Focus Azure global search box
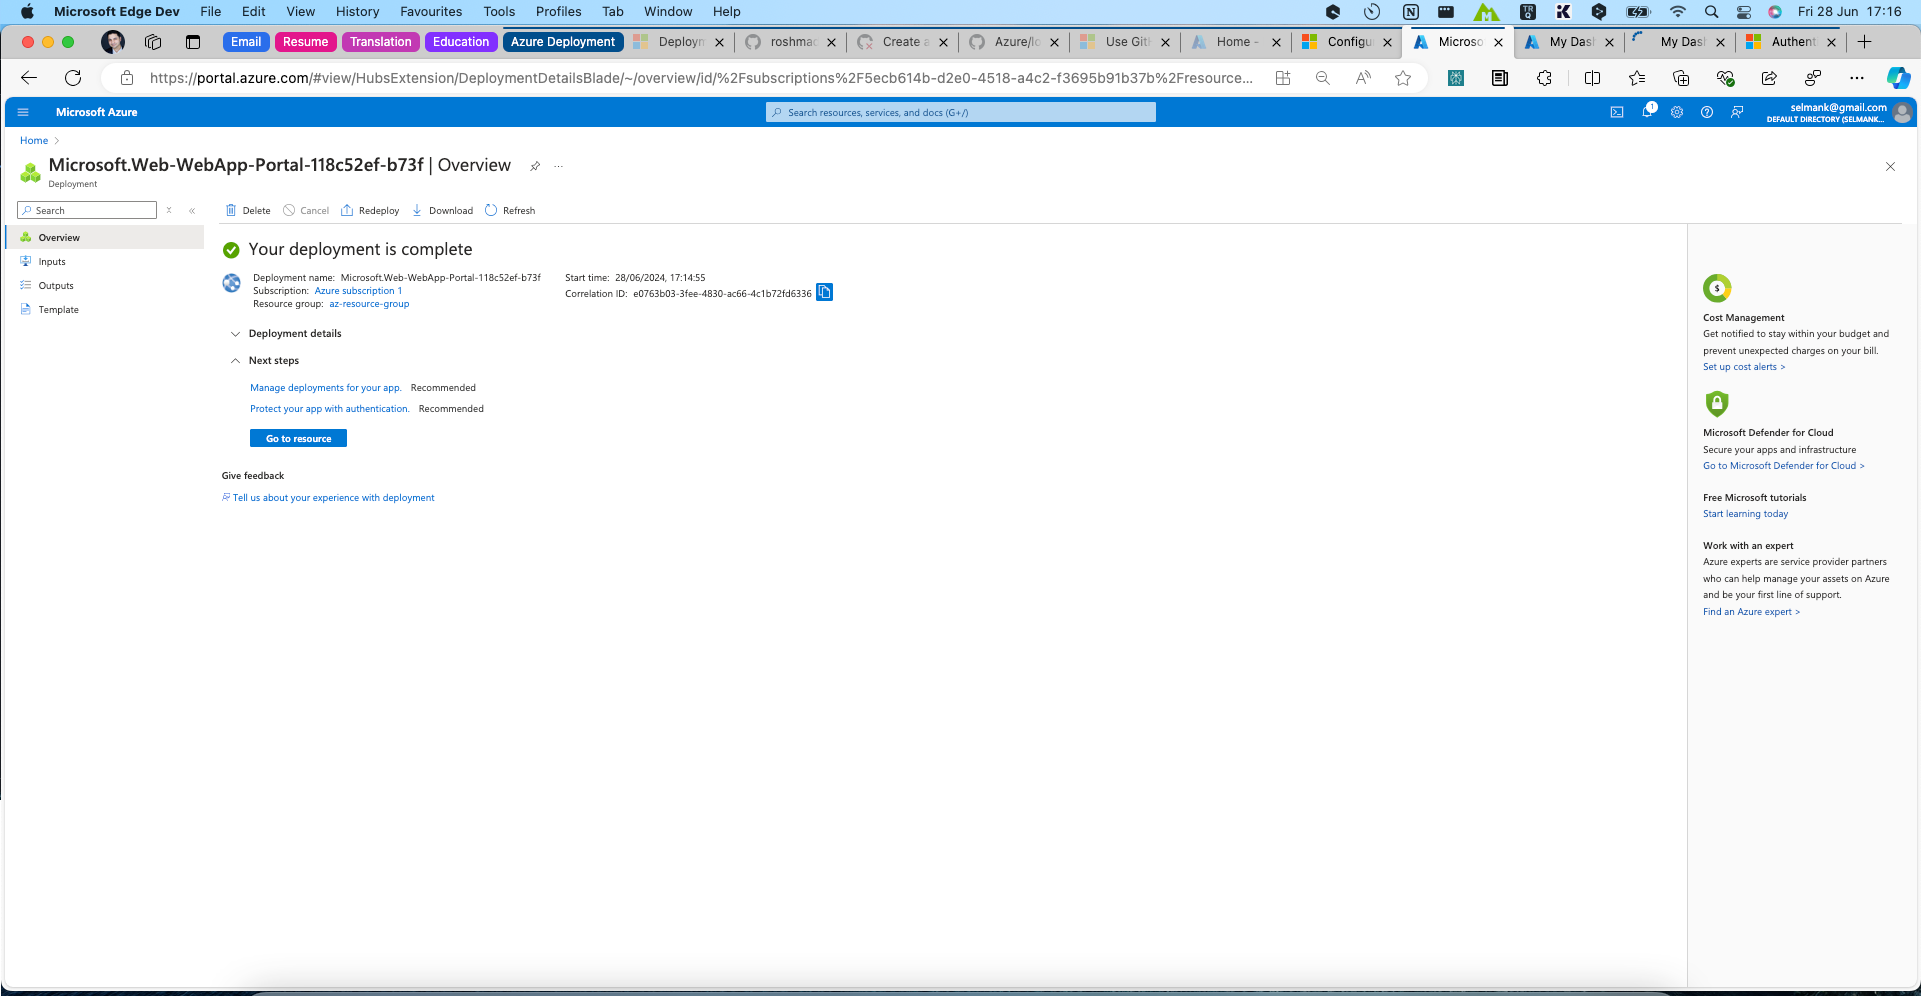Image resolution: width=1921 pixels, height=996 pixels. coord(961,112)
